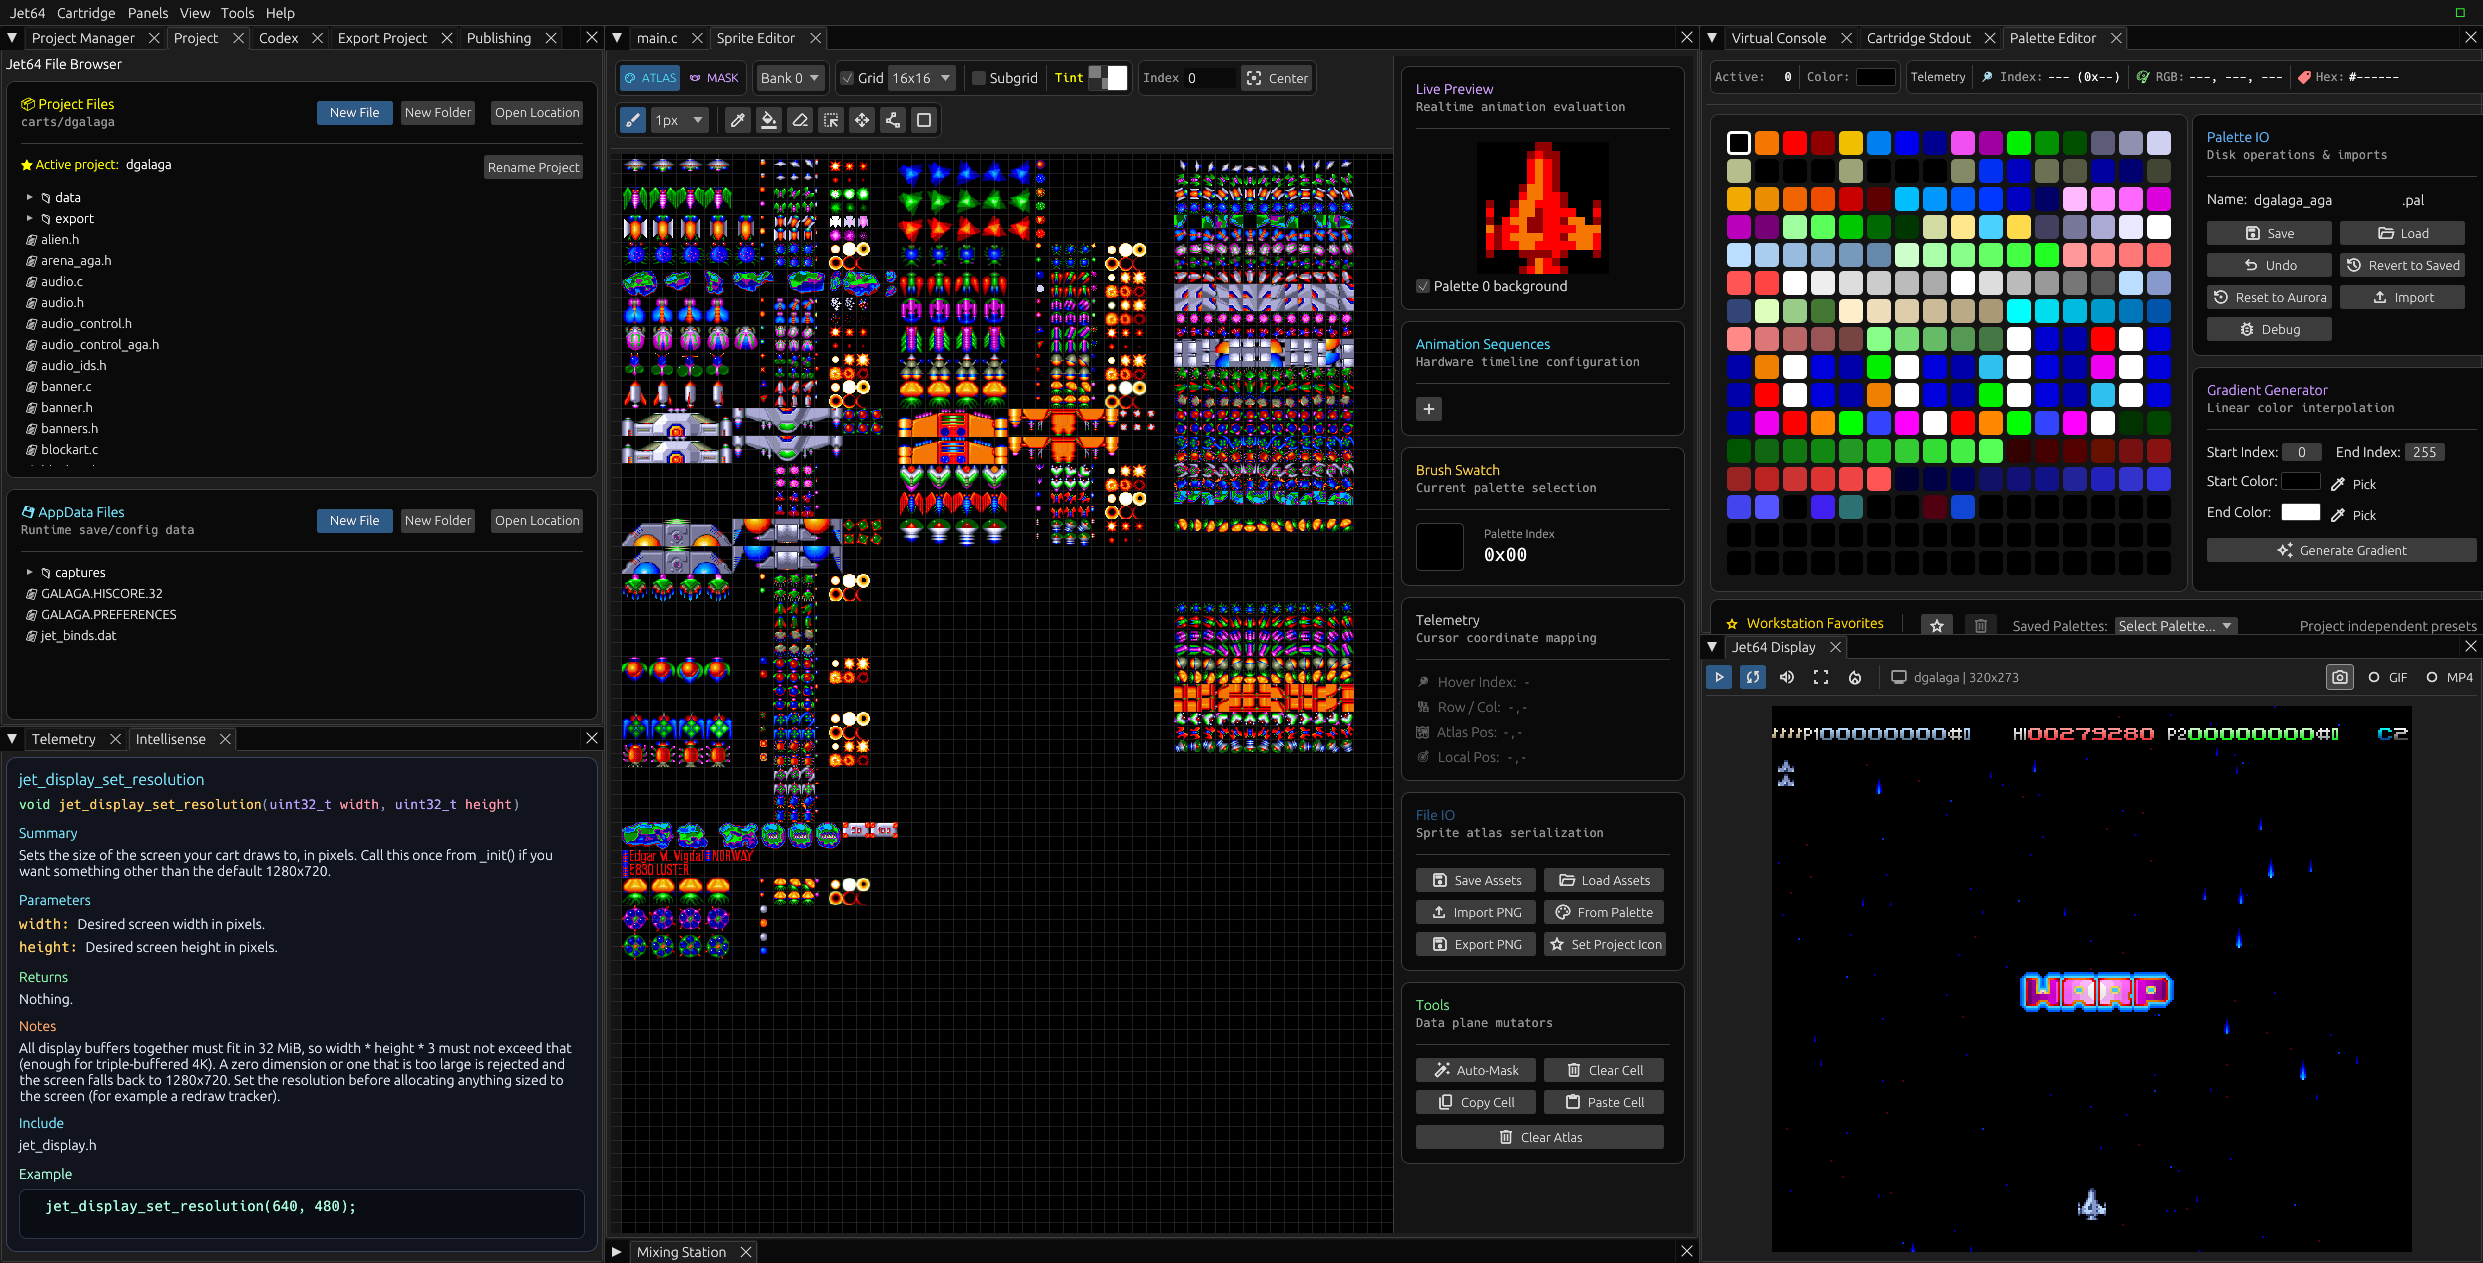Select the rectangle shape tool

(x=924, y=121)
